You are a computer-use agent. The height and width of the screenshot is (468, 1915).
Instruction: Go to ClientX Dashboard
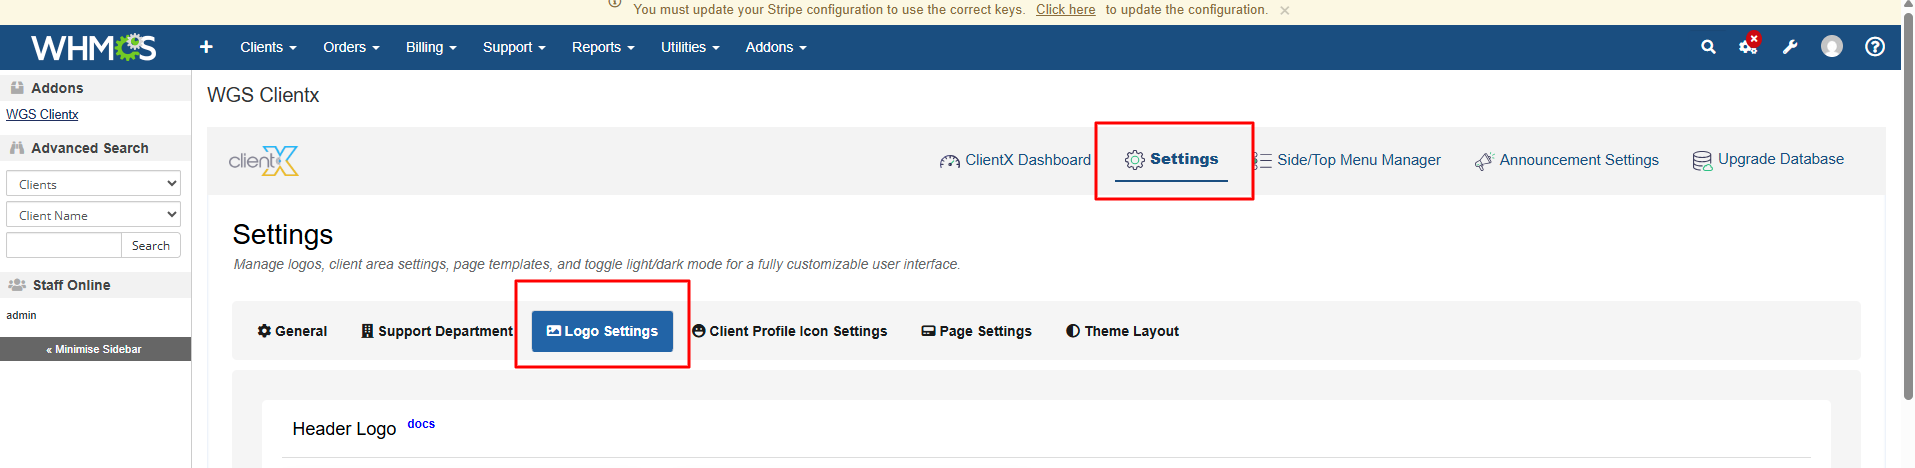click(x=1015, y=160)
